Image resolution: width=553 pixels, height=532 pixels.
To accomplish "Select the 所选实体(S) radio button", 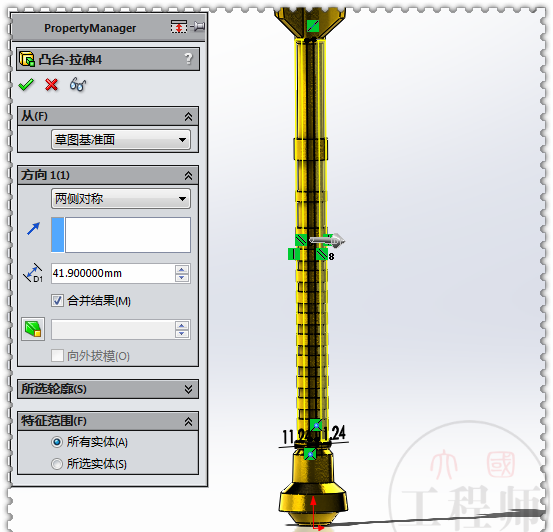I will pos(56,464).
